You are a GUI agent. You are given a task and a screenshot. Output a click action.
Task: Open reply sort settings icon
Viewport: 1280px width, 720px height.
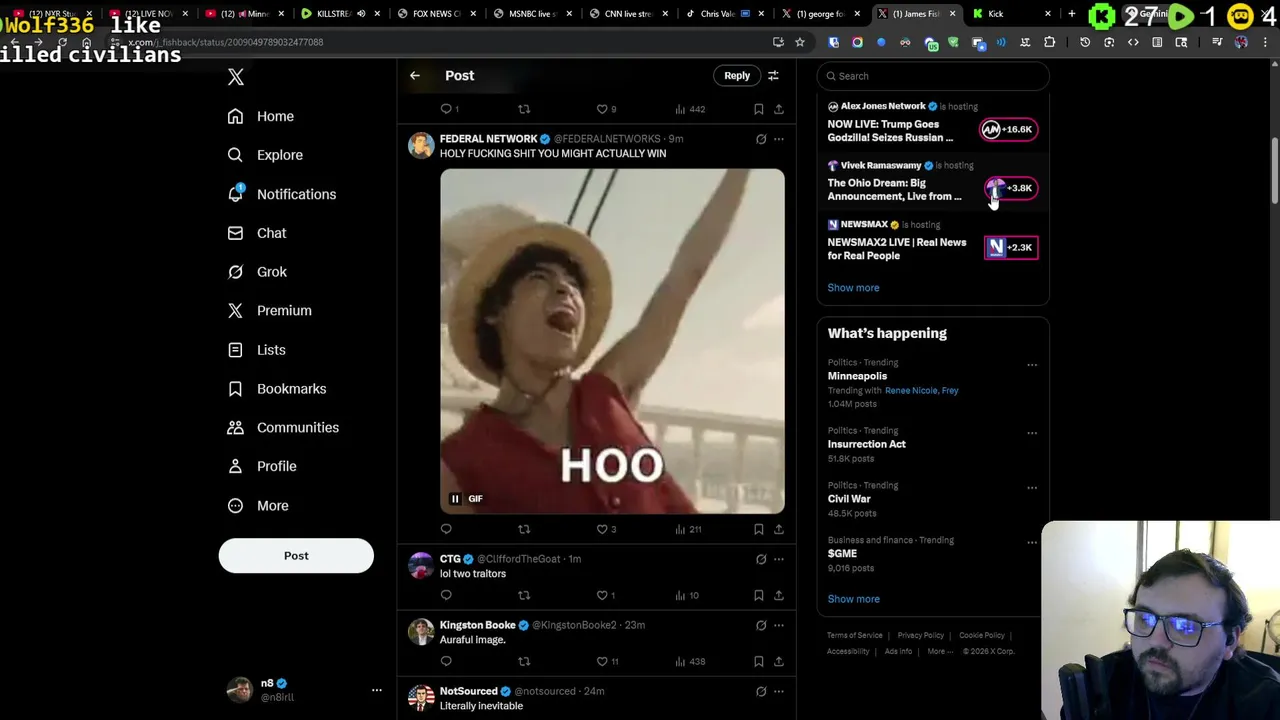[773, 76]
